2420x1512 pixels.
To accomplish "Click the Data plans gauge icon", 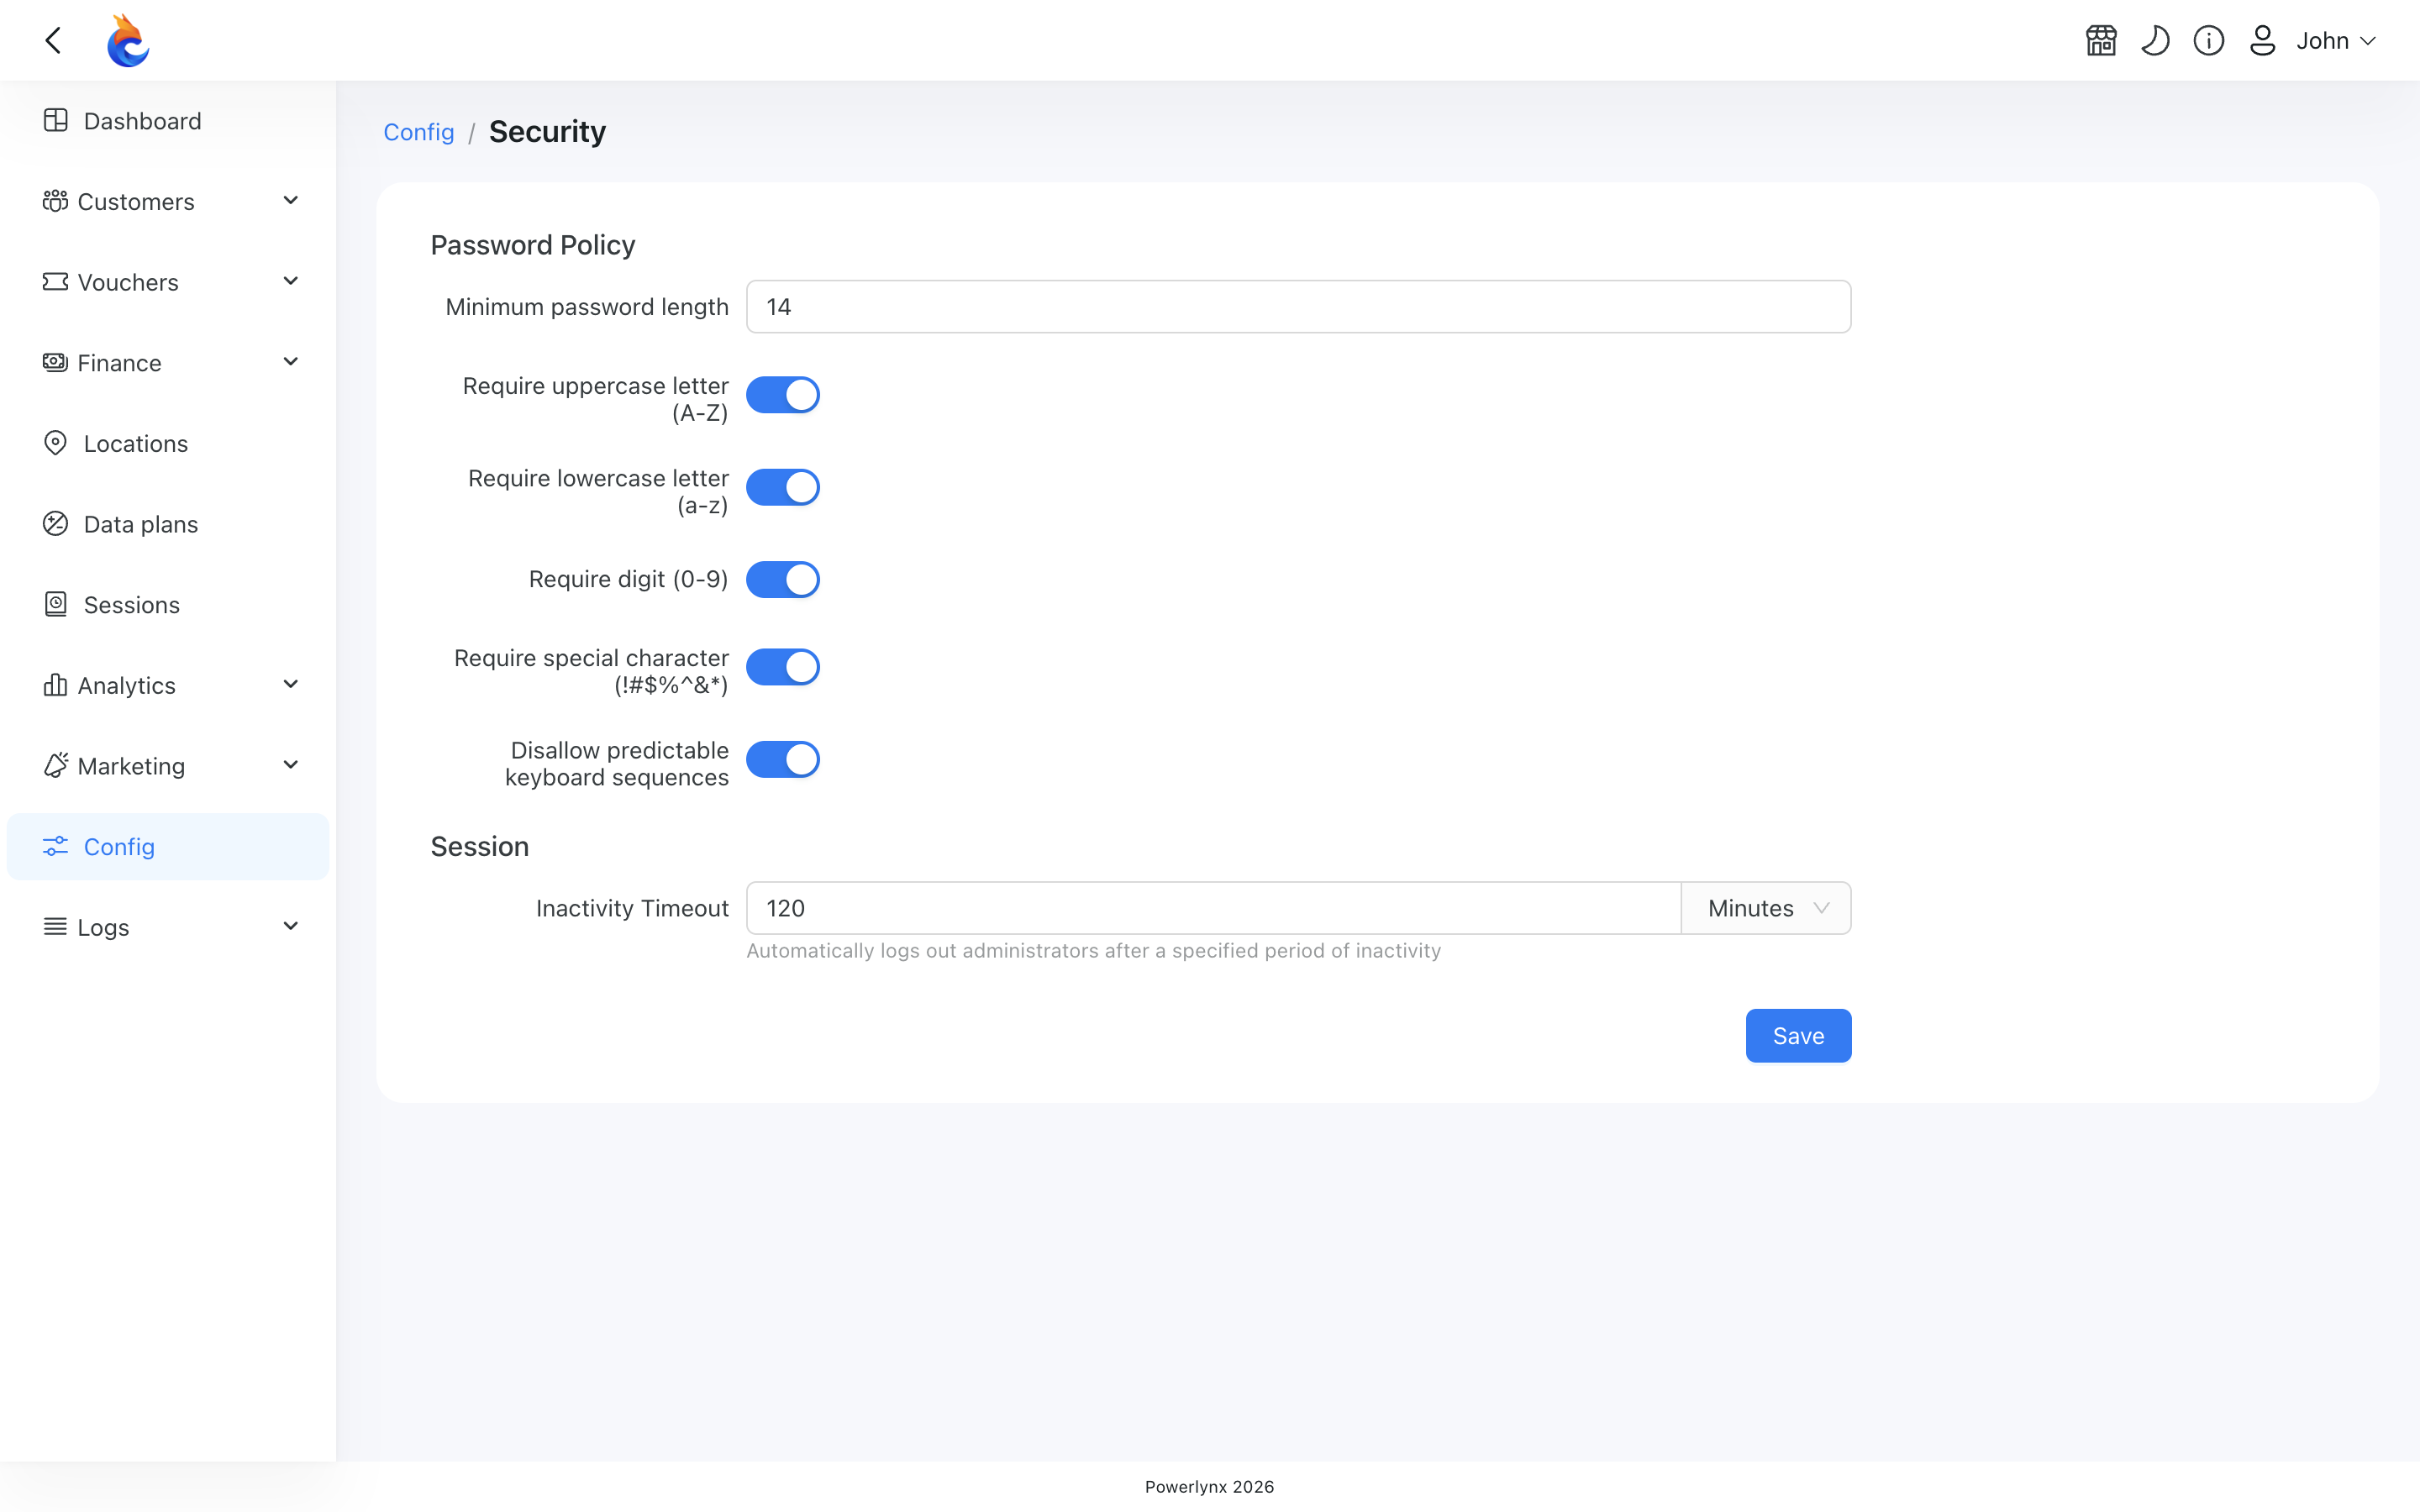I will pos(56,523).
